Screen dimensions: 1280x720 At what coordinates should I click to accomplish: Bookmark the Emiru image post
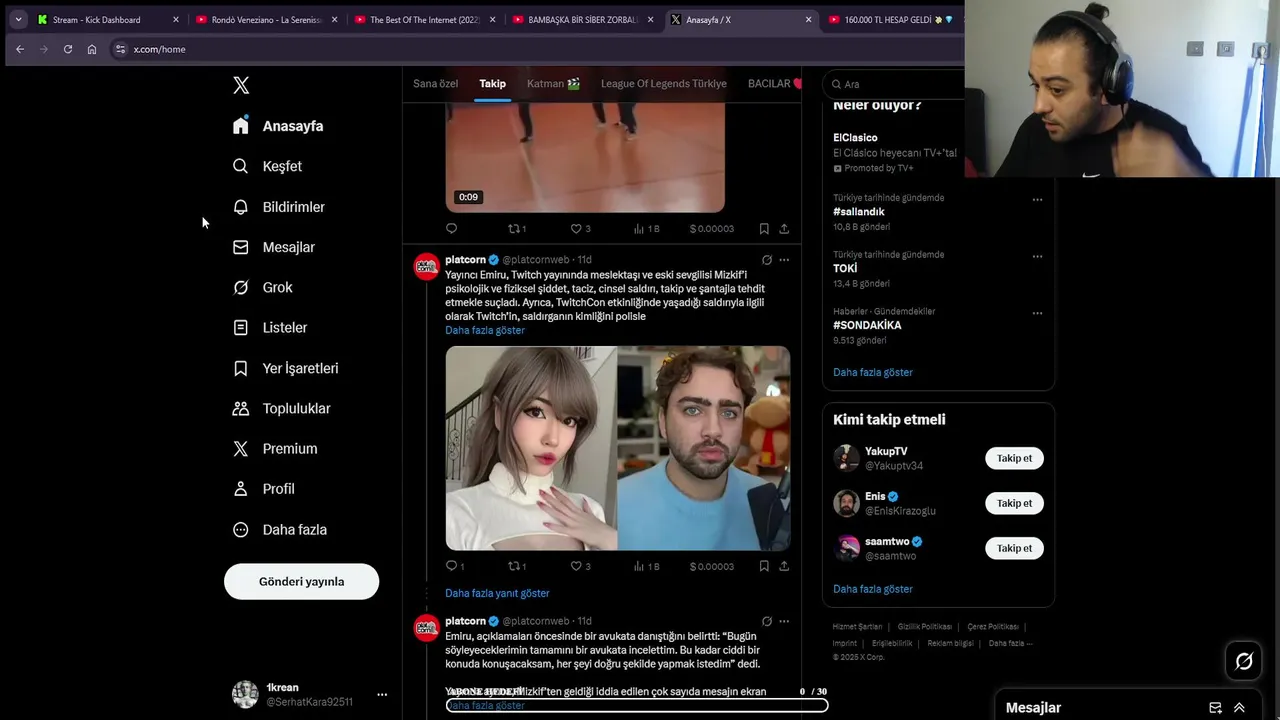coord(764,566)
